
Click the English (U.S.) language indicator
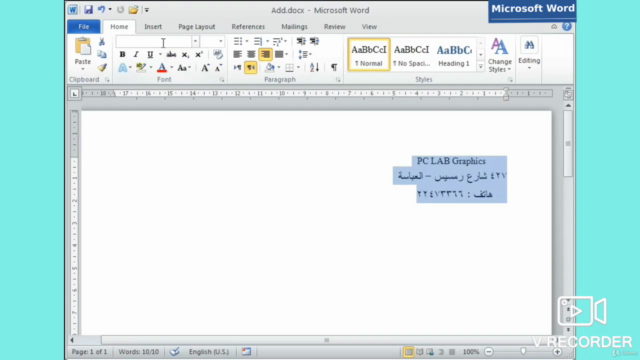(x=209, y=351)
